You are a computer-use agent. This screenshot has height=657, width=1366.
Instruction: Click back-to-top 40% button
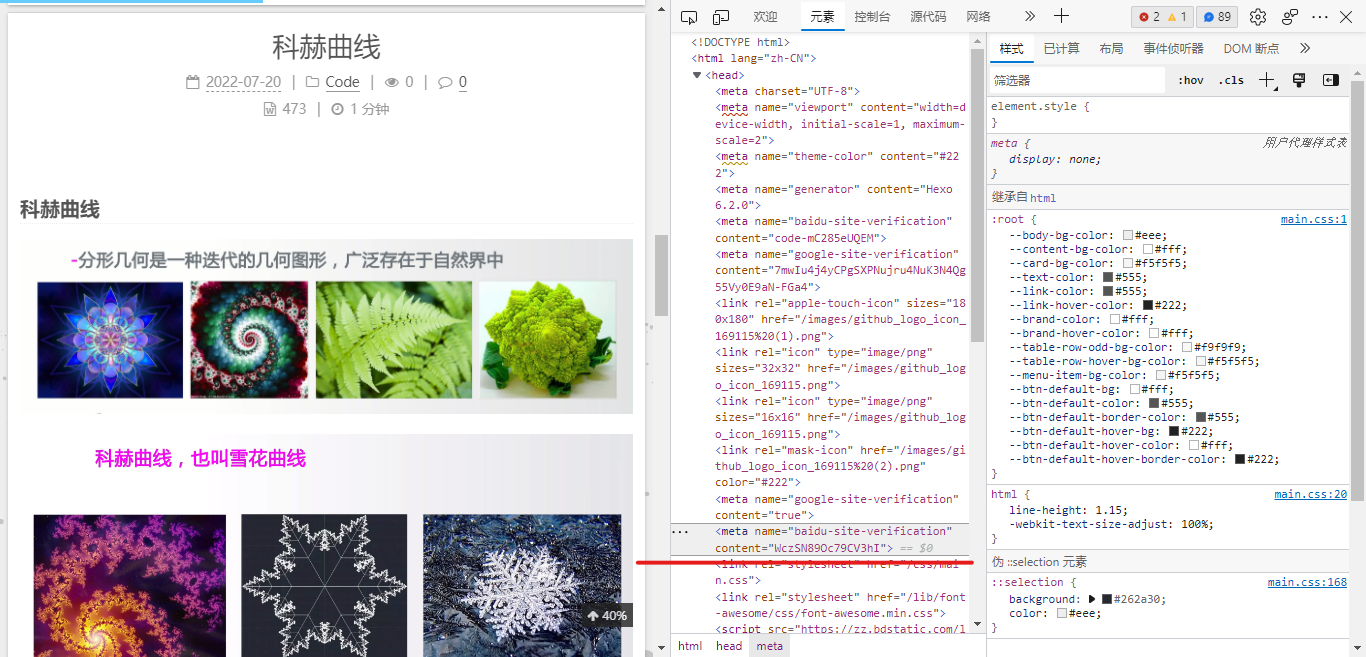point(607,615)
